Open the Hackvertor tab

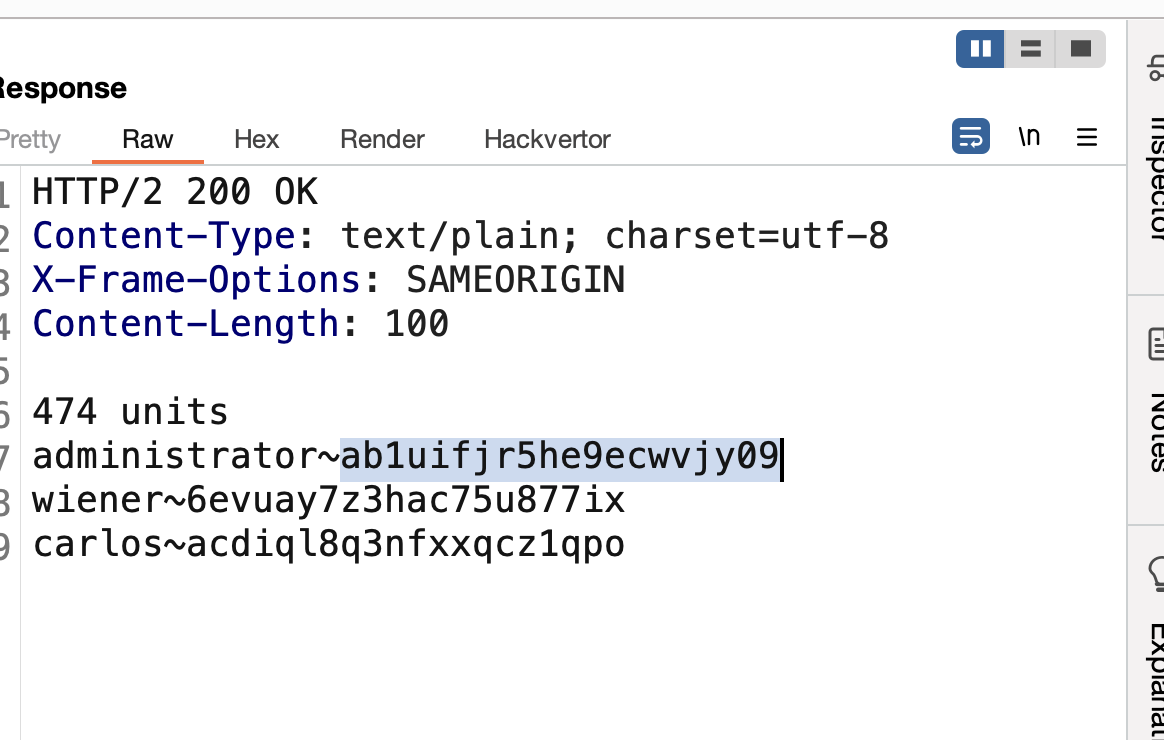(x=547, y=140)
